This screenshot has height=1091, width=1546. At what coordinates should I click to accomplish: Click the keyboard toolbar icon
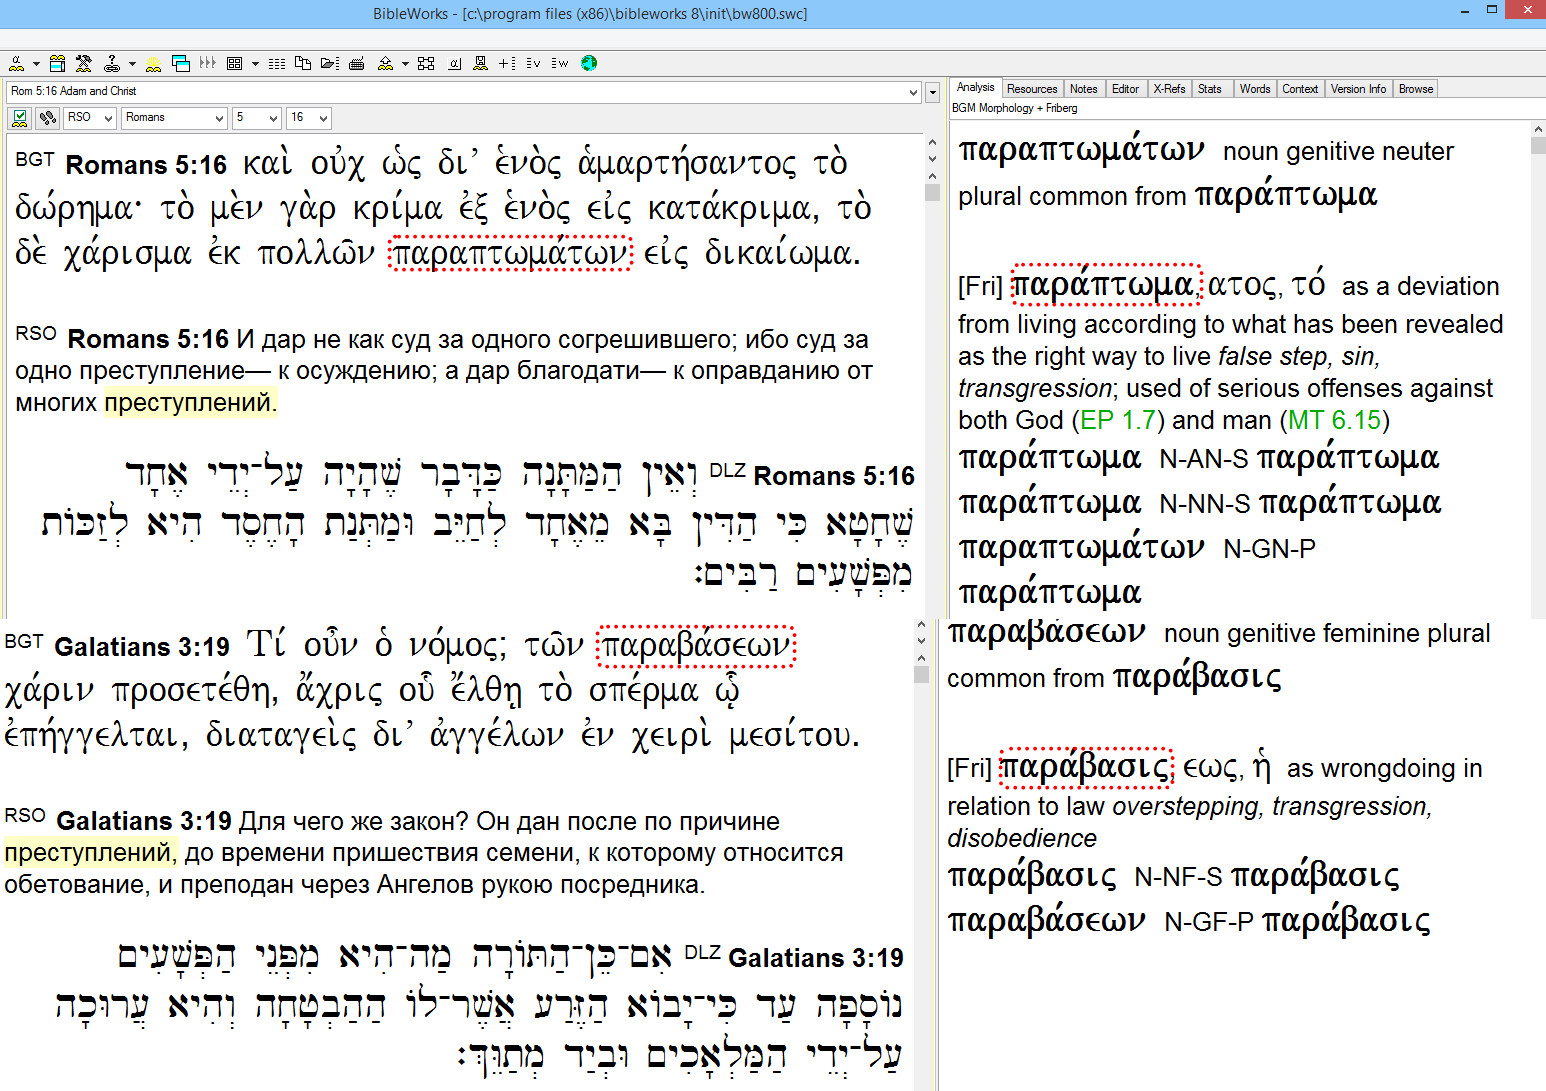coord(357,63)
